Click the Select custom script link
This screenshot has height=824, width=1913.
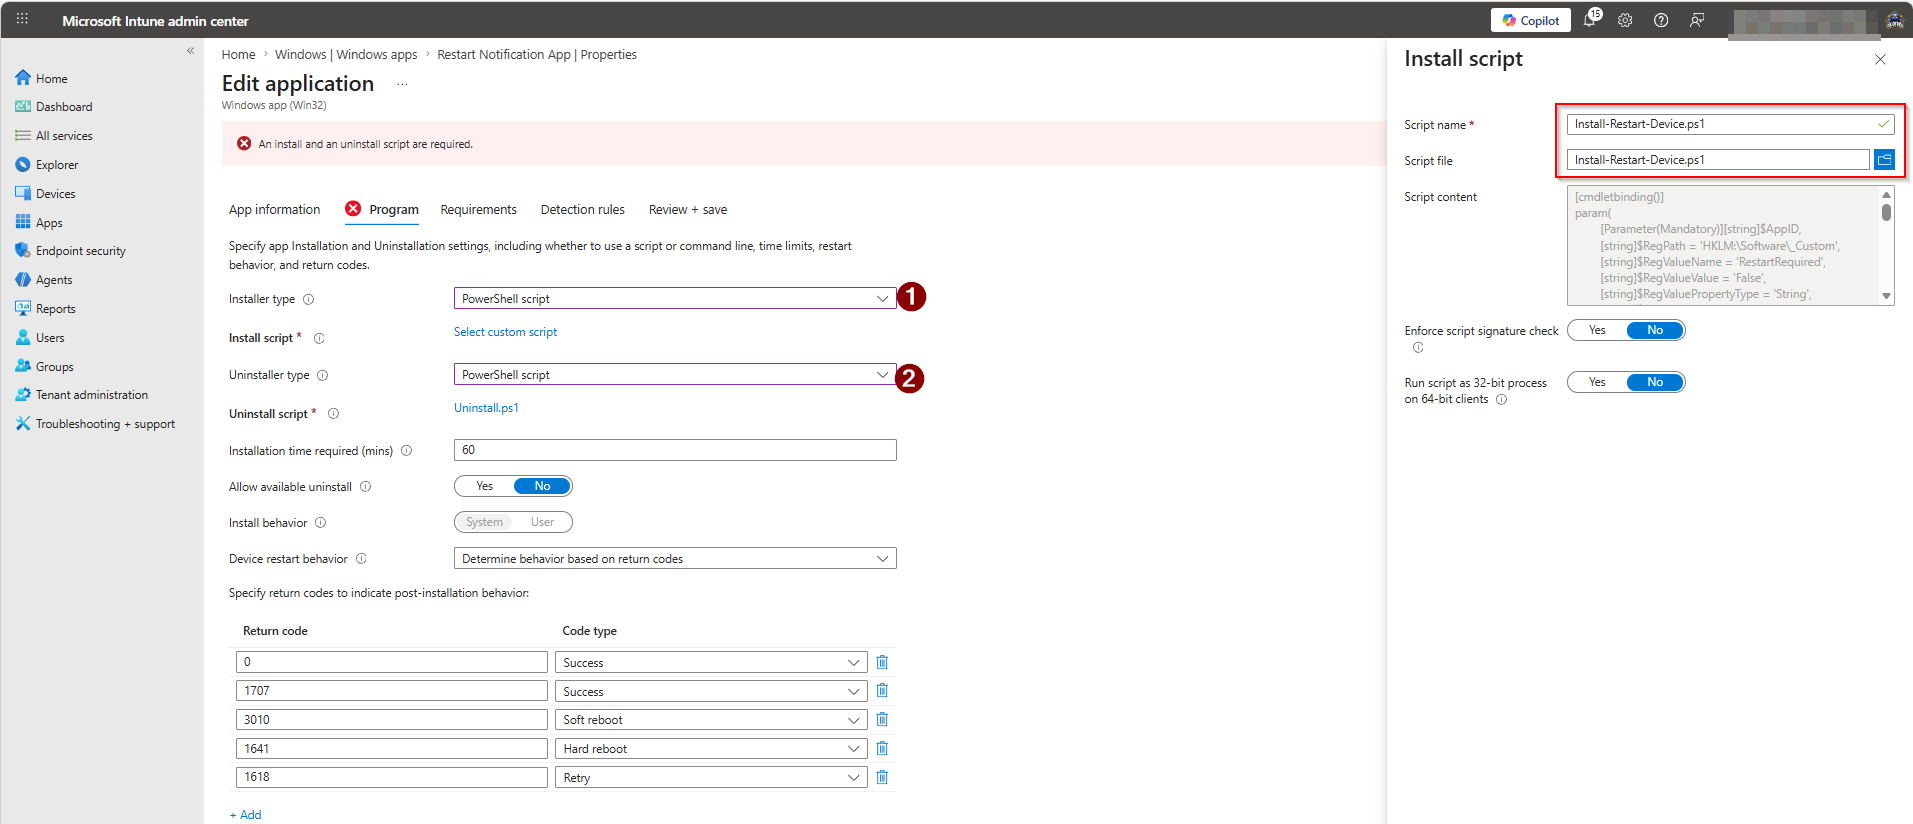coord(505,332)
